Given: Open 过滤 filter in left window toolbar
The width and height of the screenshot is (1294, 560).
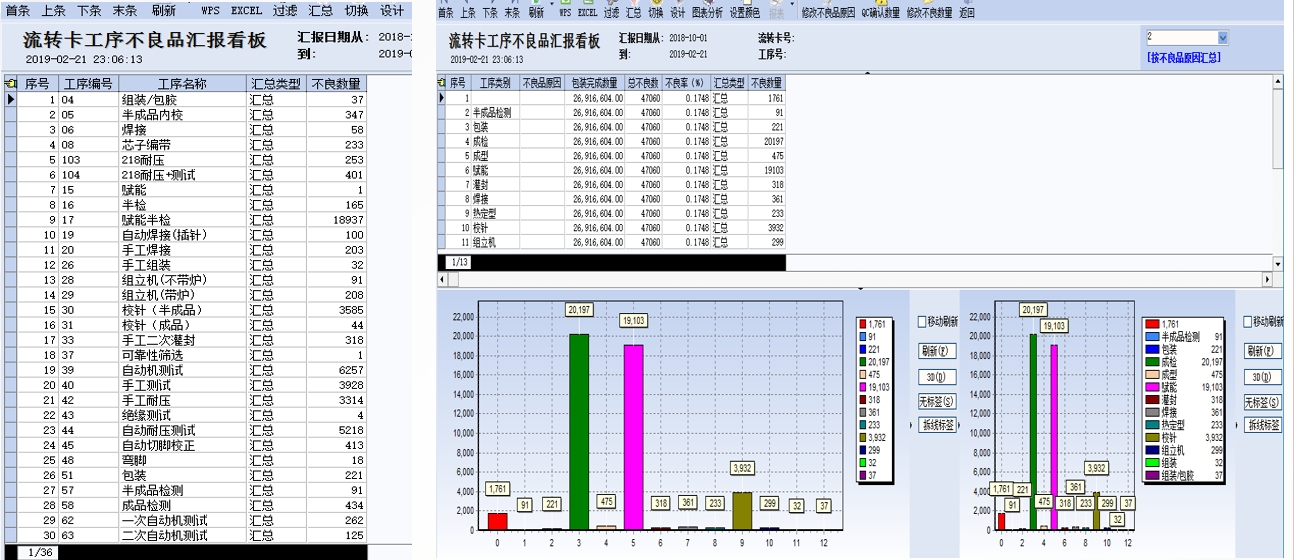Looking at the screenshot, I should (285, 10).
